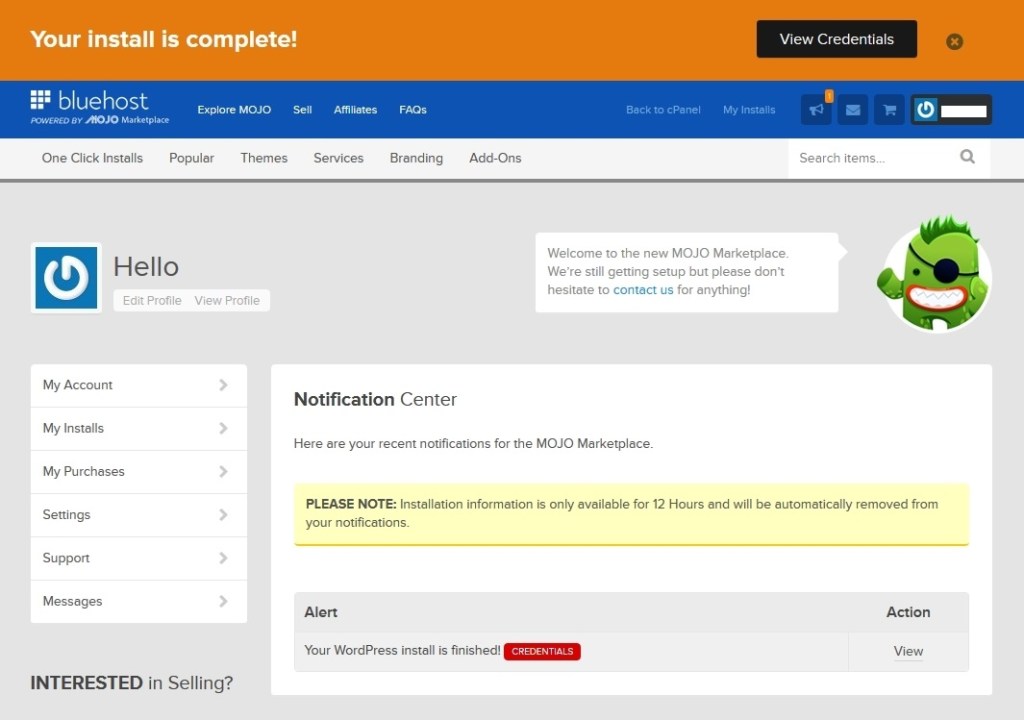Open the Explore MOJO menu
The width and height of the screenshot is (1024, 720).
(234, 110)
